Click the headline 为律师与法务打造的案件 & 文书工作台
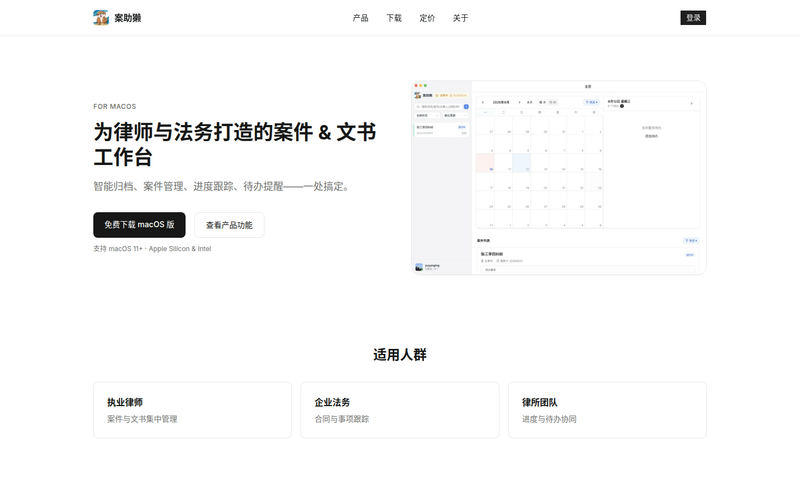This screenshot has height=500, width=800. coord(235,144)
